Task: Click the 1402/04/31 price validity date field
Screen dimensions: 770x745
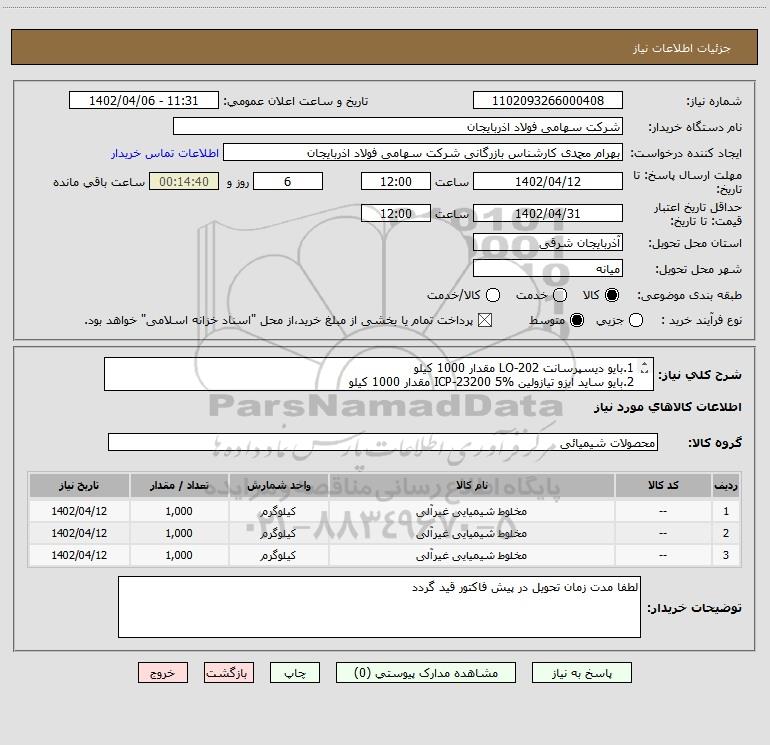Action: click(548, 213)
